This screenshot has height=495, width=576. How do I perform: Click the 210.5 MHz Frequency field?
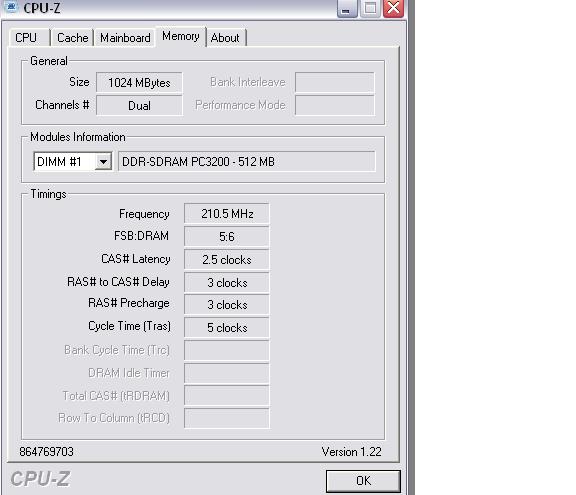(227, 214)
